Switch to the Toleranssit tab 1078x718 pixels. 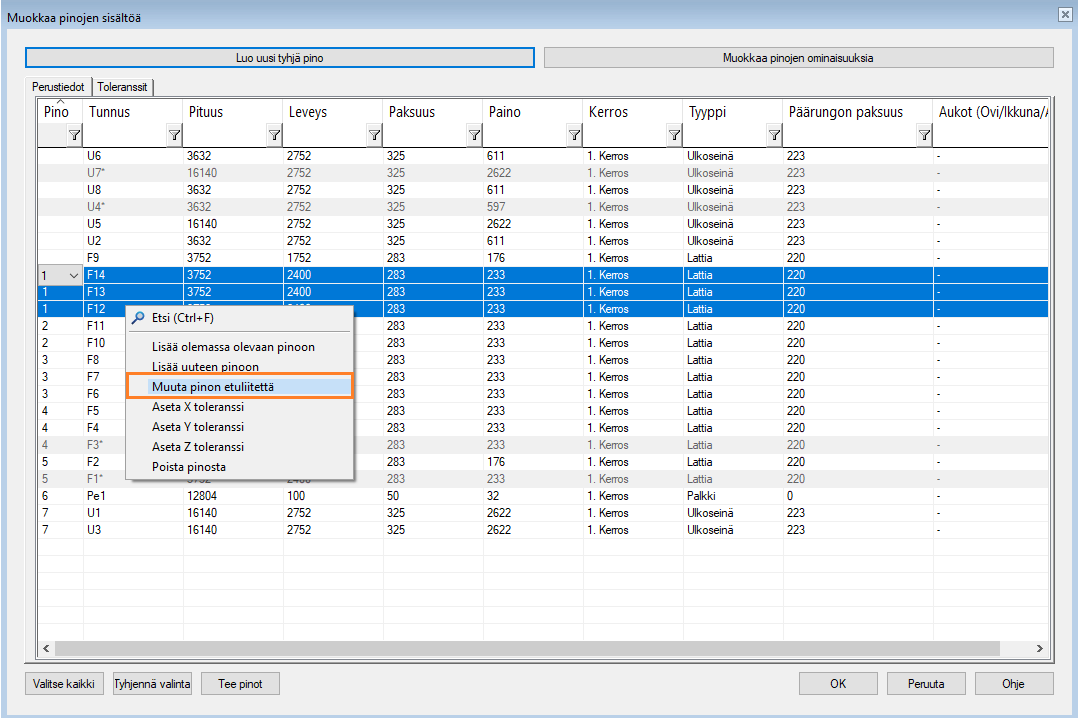click(x=123, y=87)
